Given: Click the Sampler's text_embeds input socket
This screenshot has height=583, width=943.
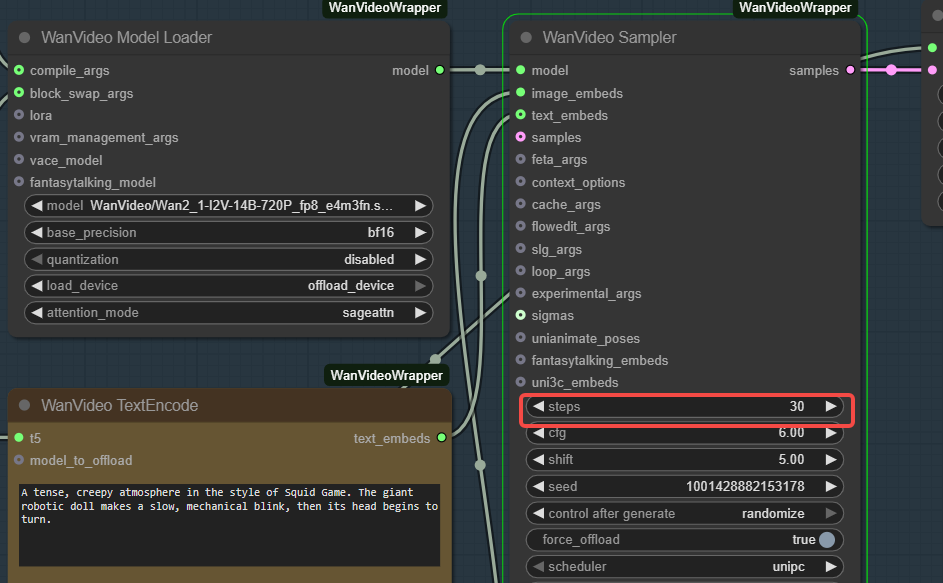Looking at the screenshot, I should 521,115.
